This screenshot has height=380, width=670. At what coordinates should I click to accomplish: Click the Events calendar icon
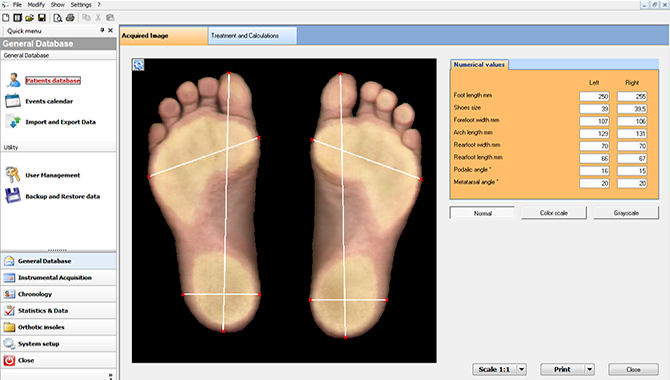click(13, 101)
